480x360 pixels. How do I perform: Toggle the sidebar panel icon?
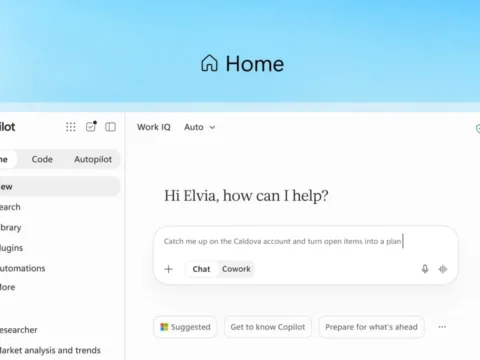tap(110, 127)
